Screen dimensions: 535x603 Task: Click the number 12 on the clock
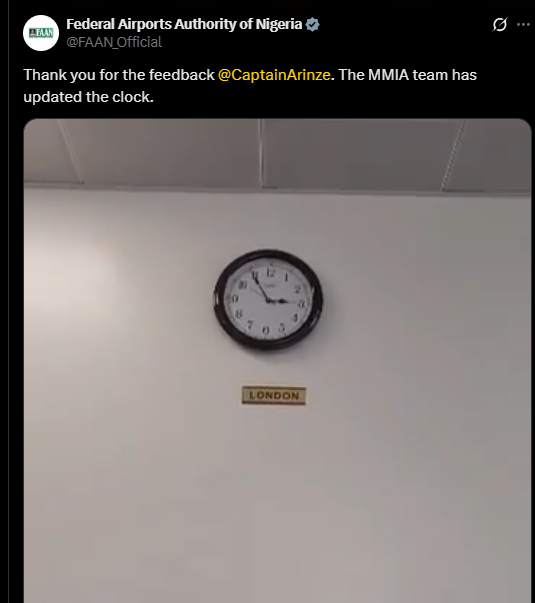tap(271, 273)
